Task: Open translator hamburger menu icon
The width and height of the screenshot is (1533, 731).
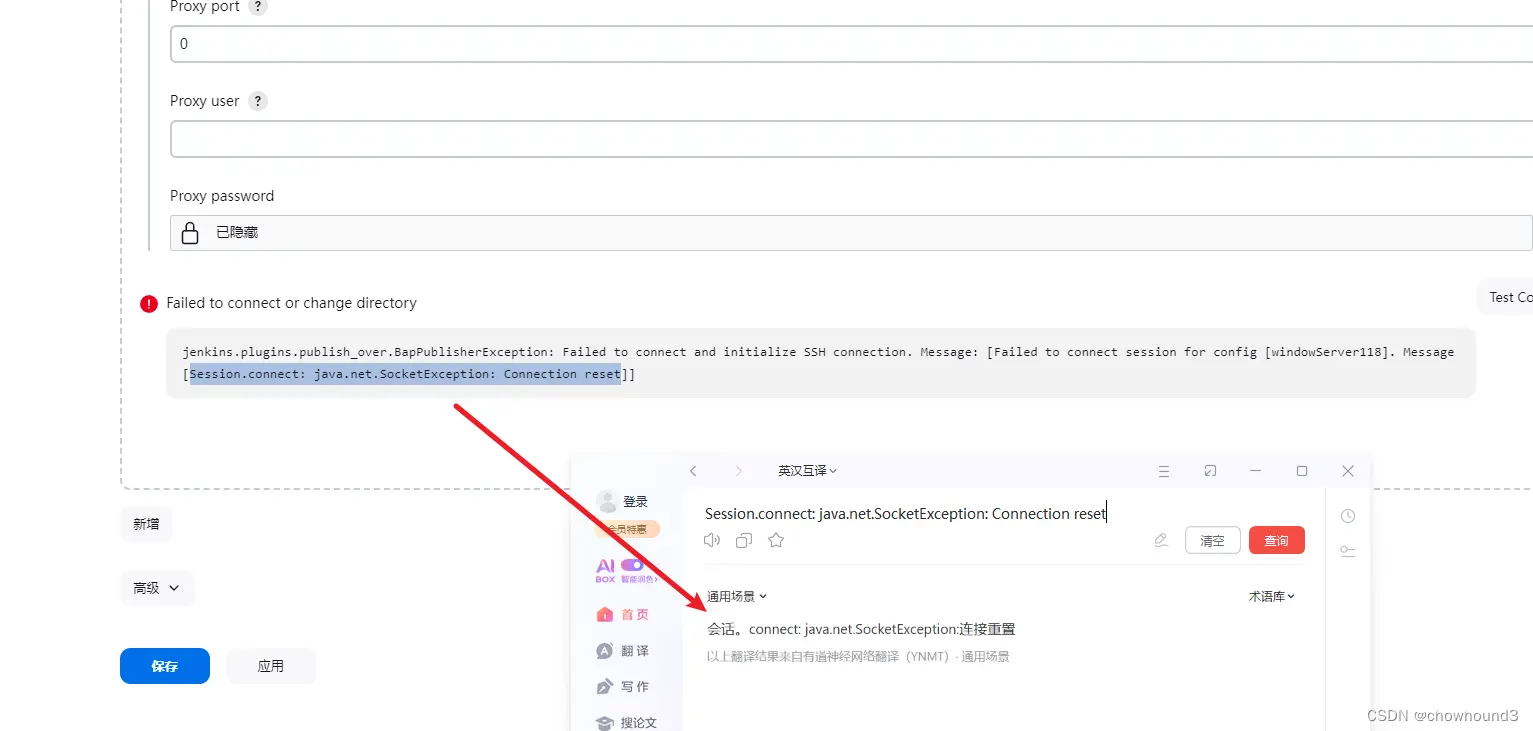Action: [1164, 471]
